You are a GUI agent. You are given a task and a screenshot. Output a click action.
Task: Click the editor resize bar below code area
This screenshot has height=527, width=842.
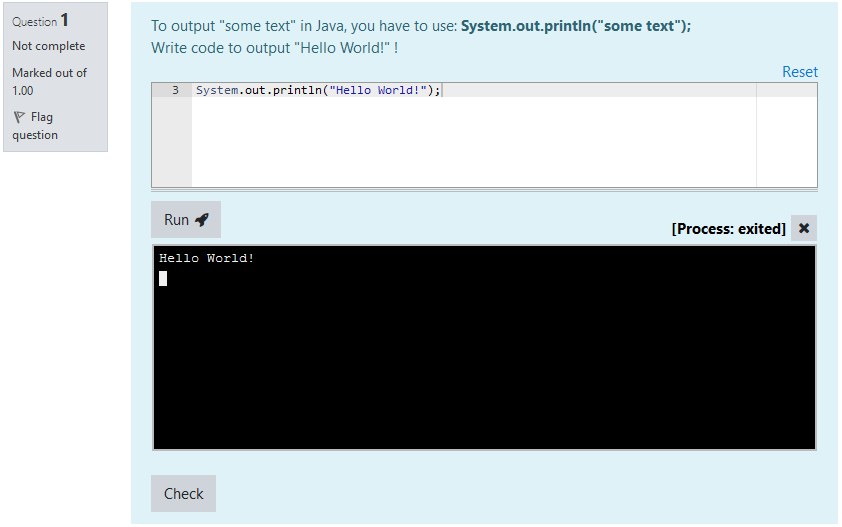click(484, 190)
